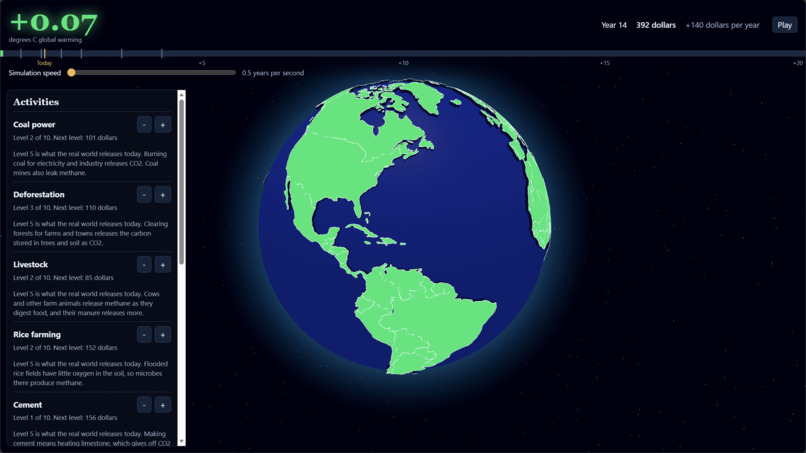The height and width of the screenshot is (453, 806).
Task: Adjust the Simulation speed slider handle
Action: [71, 73]
